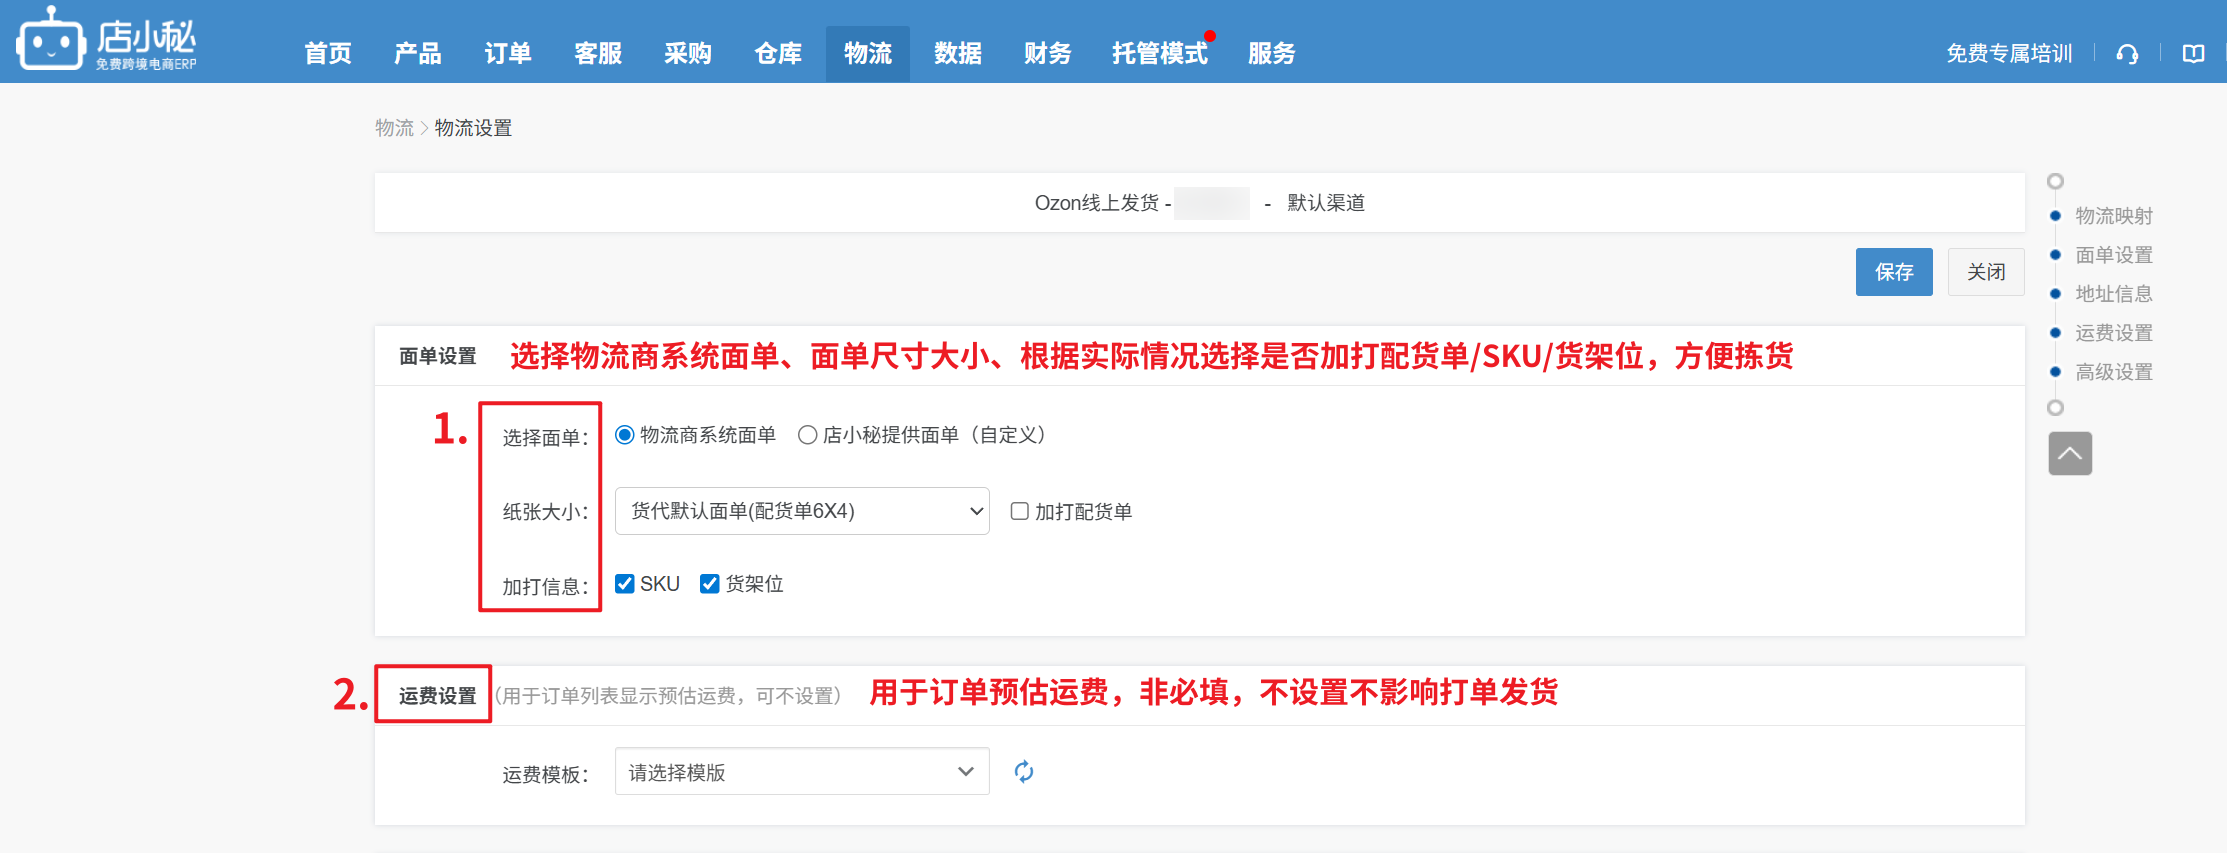Uncheck the SKU checkbox

pyautogui.click(x=625, y=584)
